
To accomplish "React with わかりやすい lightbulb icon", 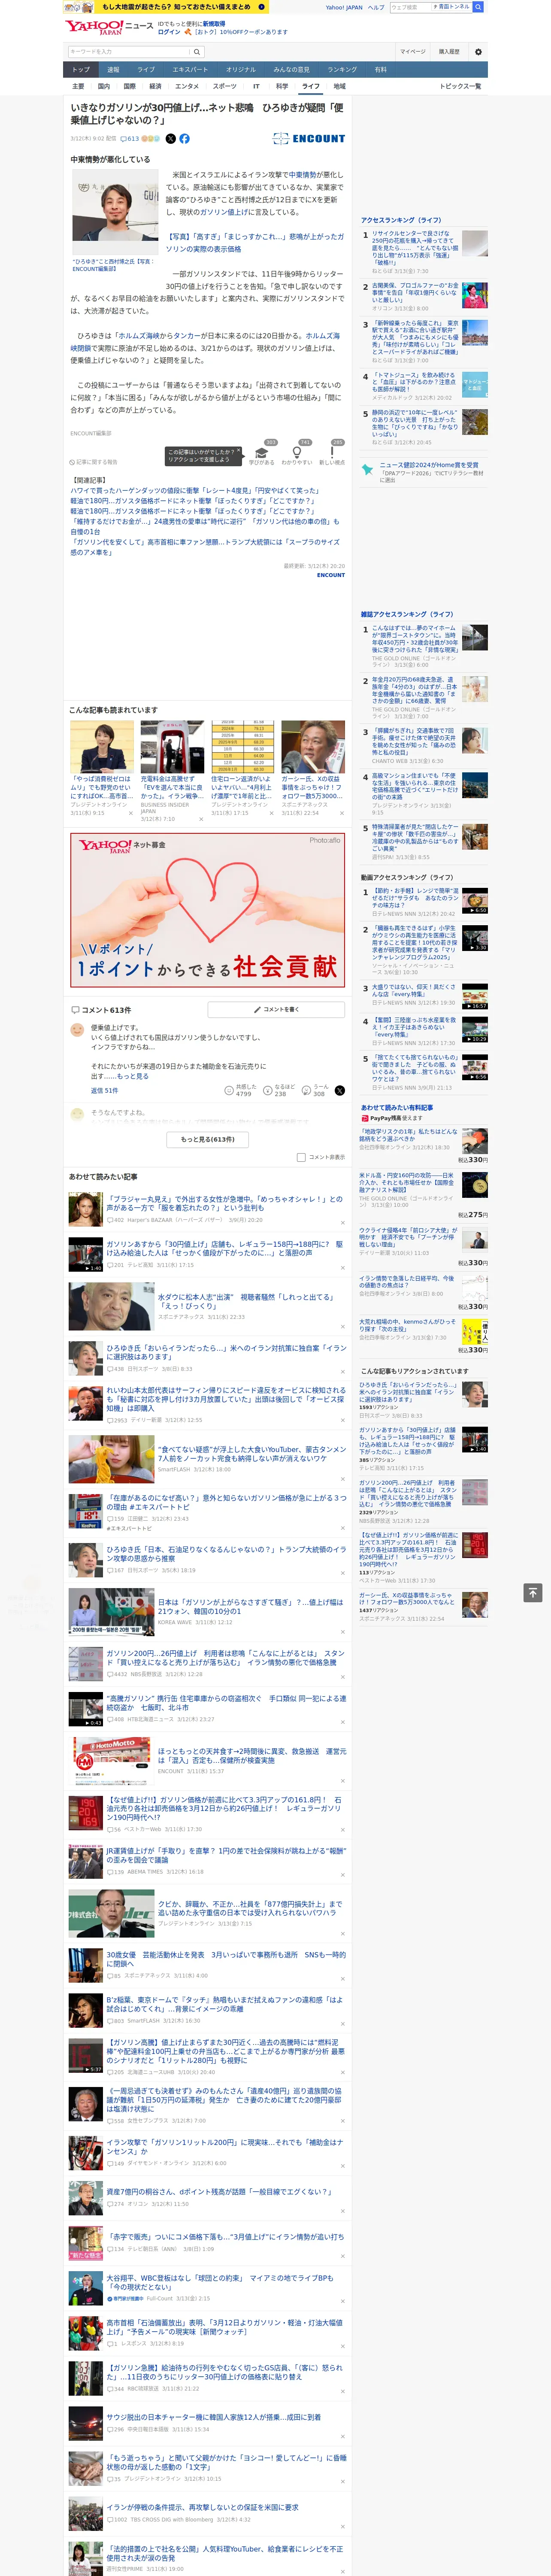I will 297,452.
